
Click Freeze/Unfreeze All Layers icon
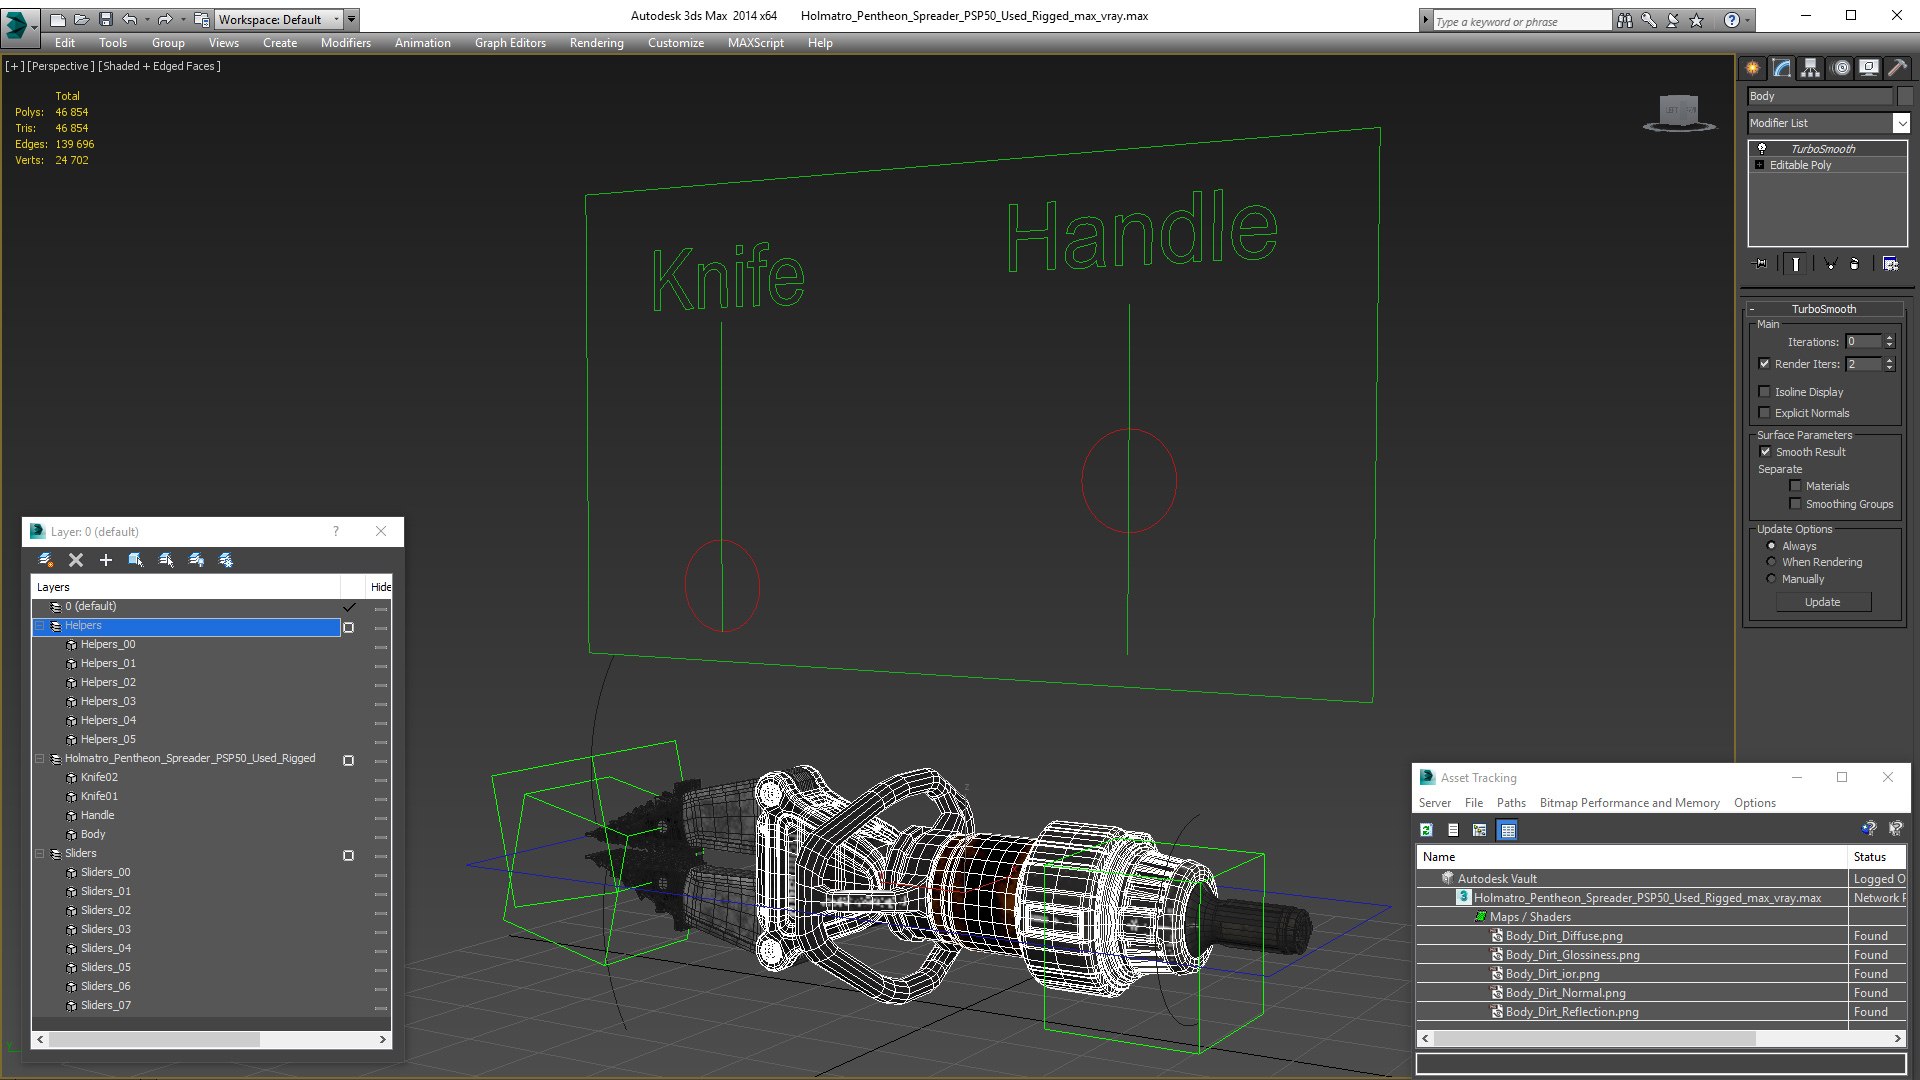226,560
